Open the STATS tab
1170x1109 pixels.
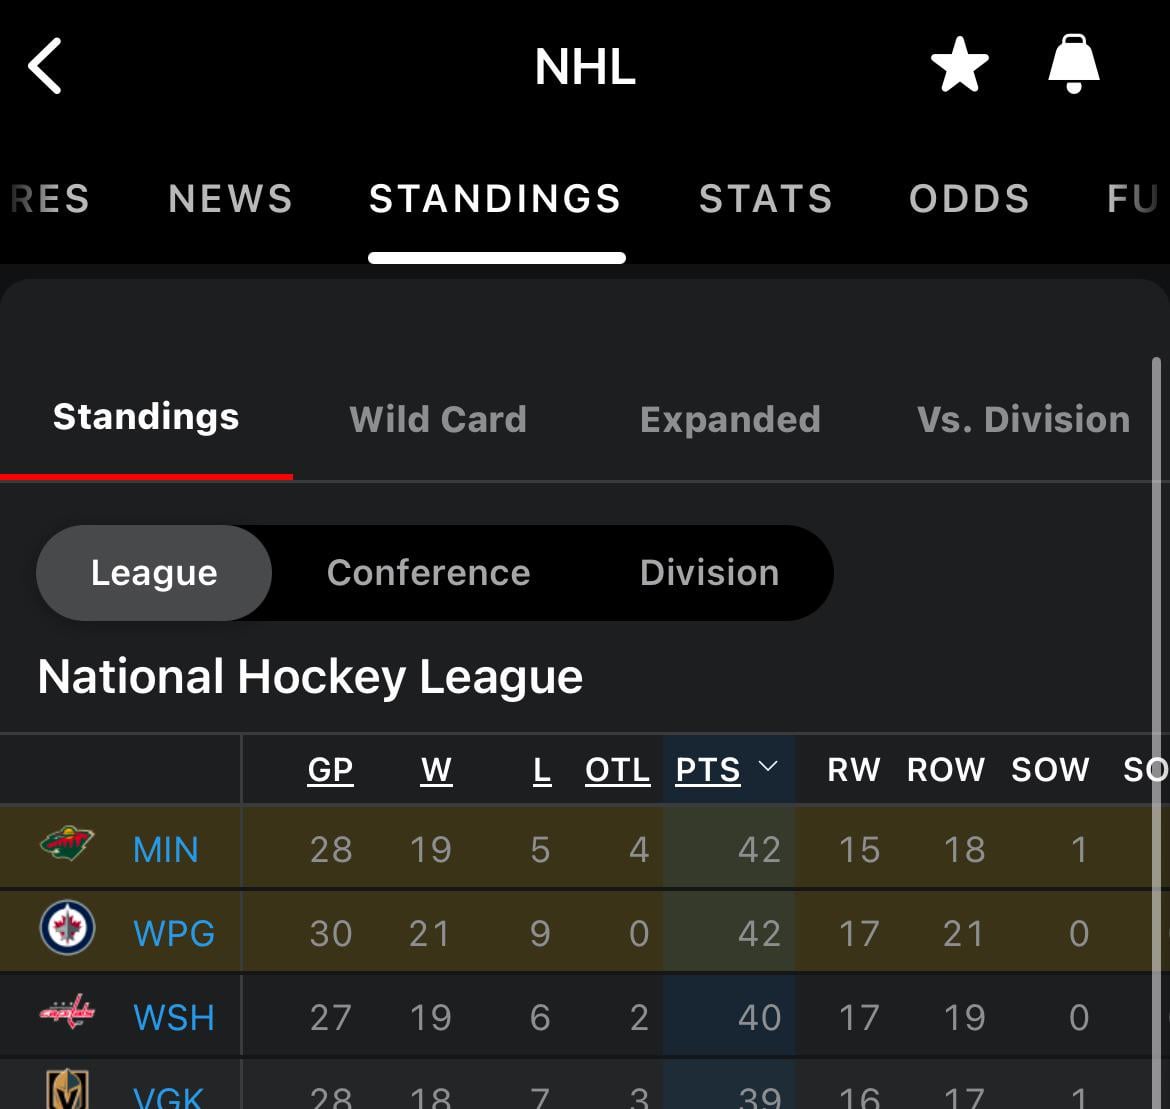click(x=765, y=199)
